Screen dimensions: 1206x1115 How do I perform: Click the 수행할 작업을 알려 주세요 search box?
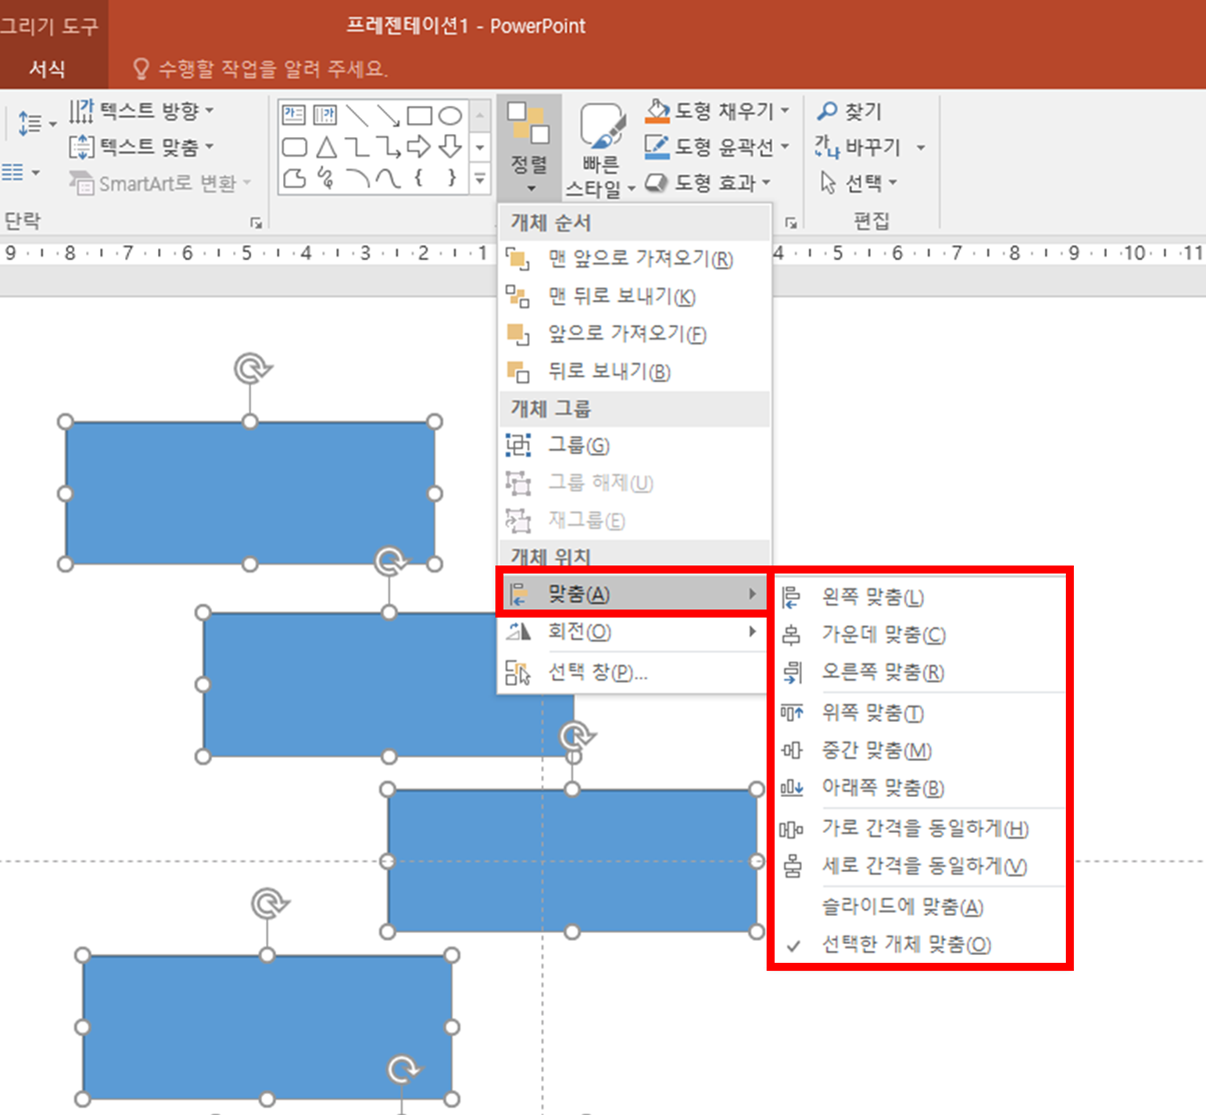point(259,69)
